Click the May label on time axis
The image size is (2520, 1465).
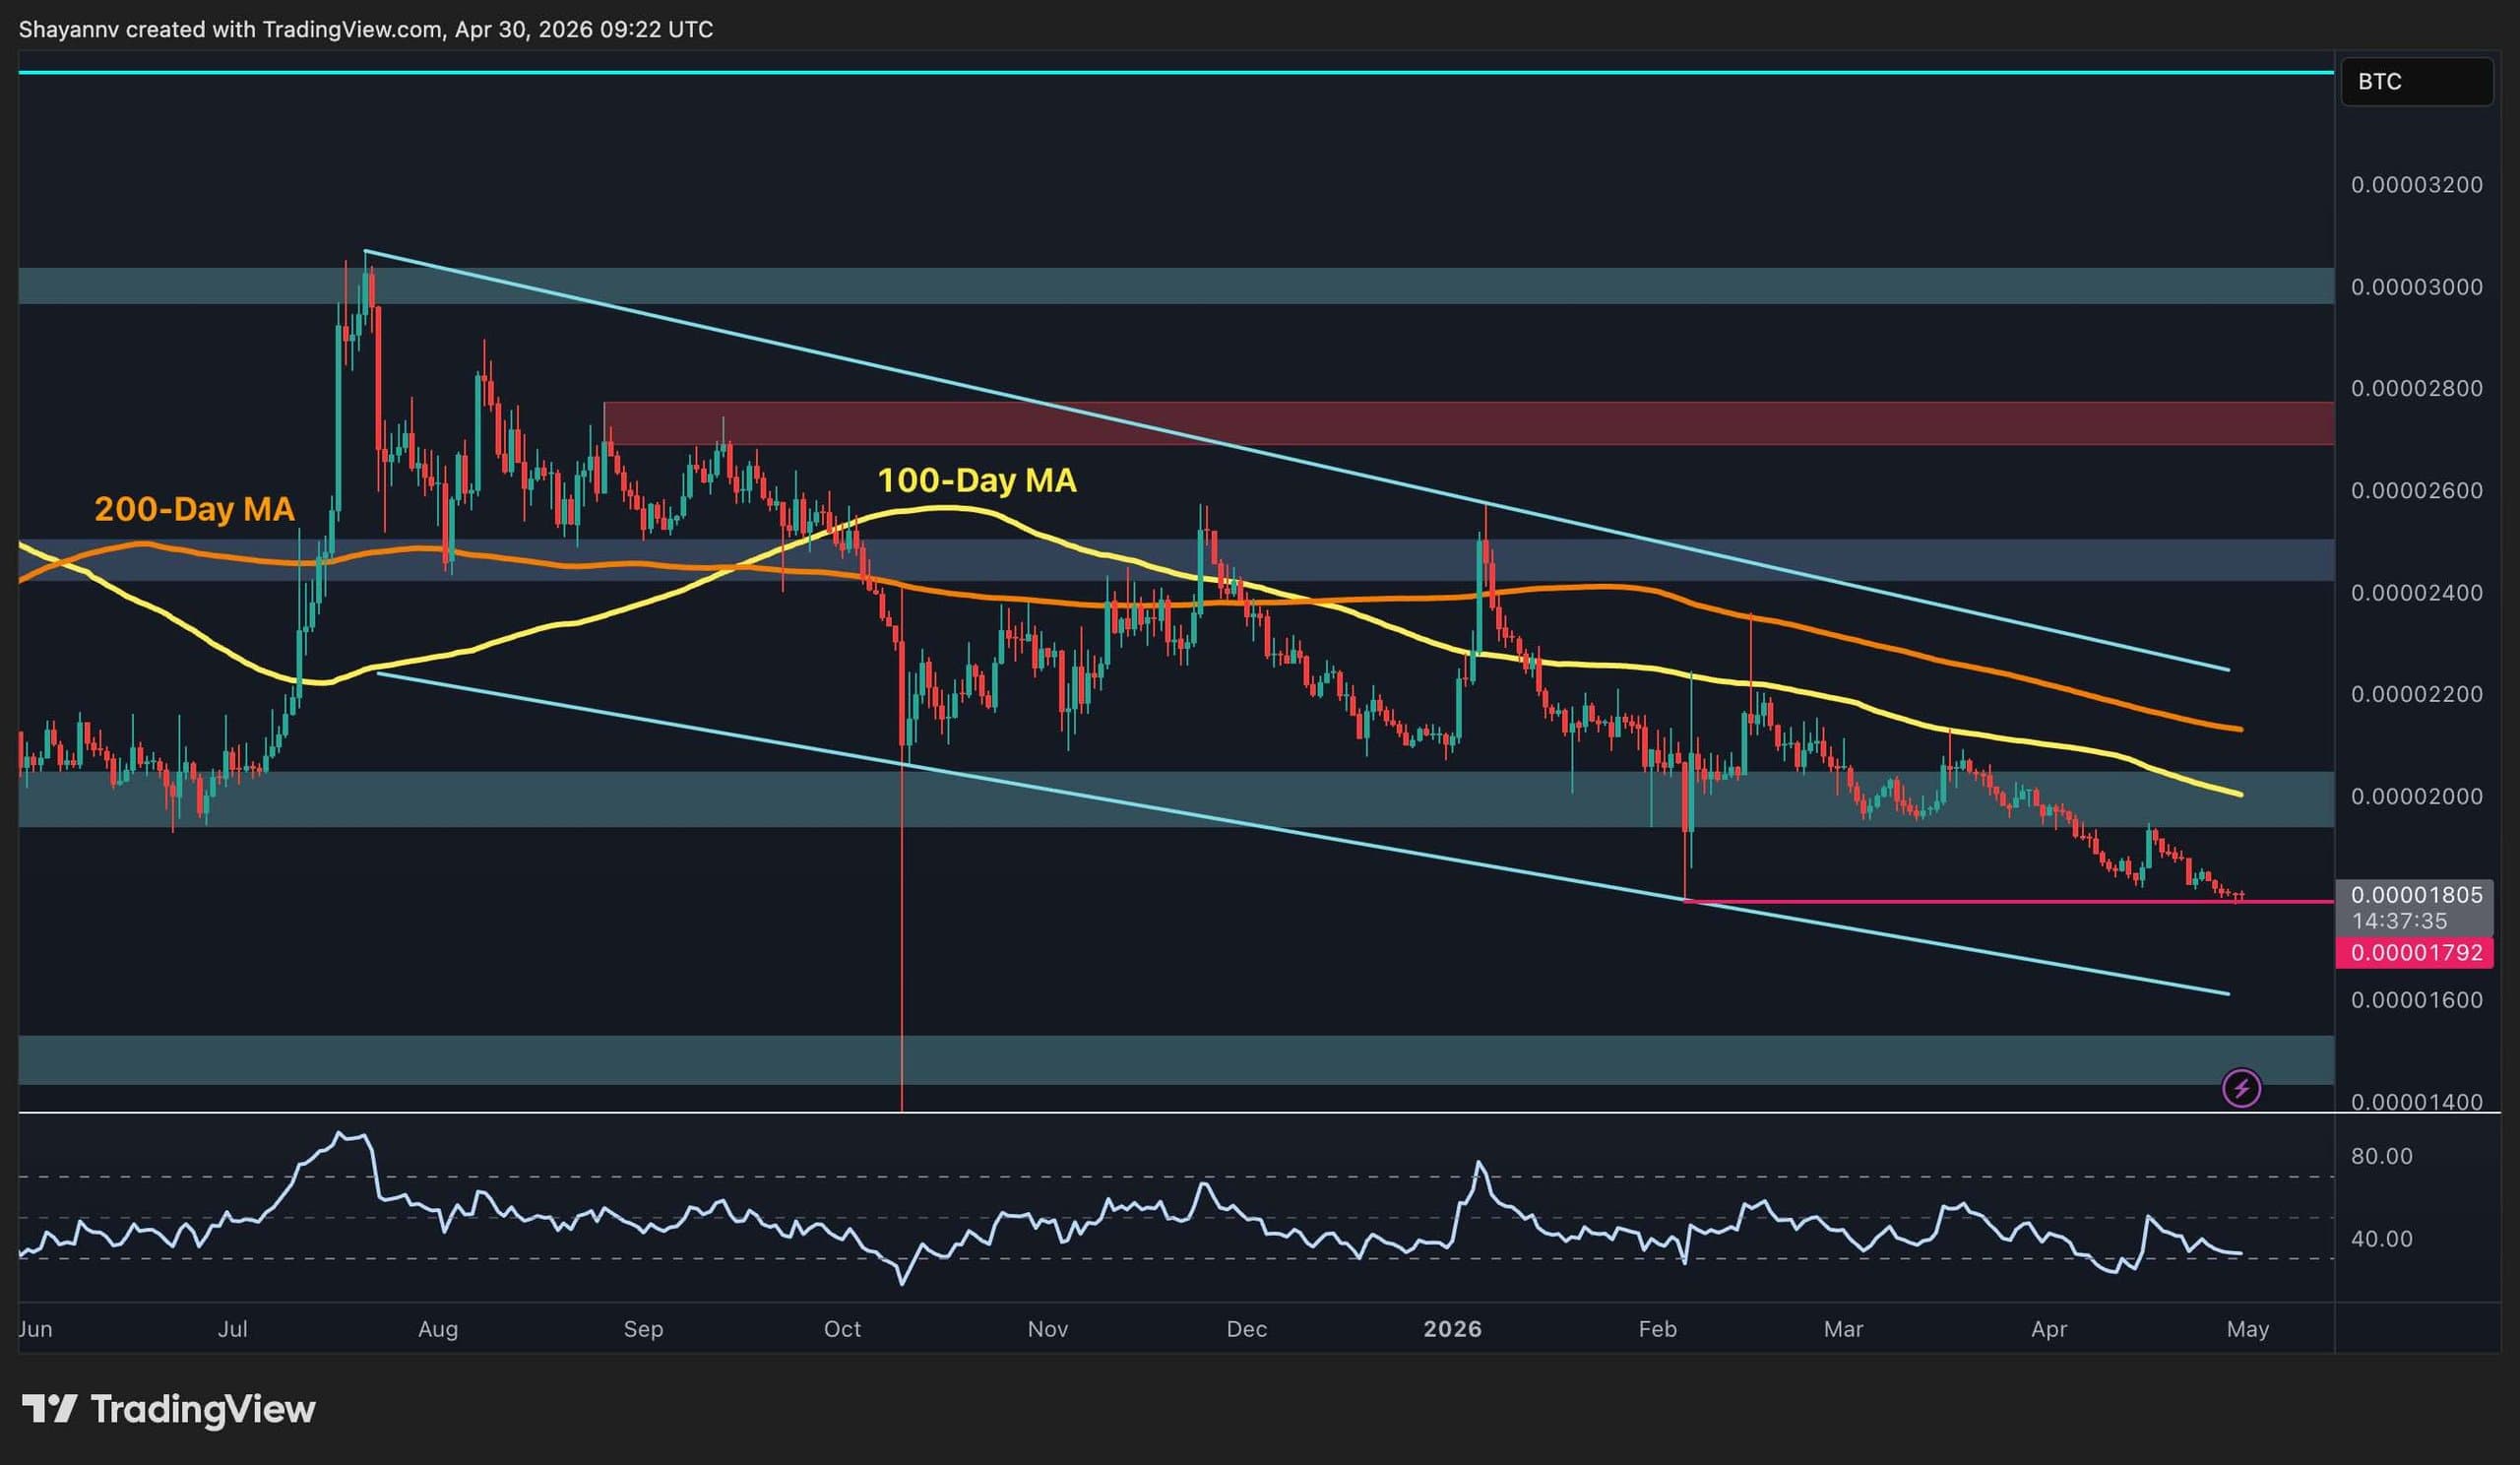pyautogui.click(x=2248, y=1329)
